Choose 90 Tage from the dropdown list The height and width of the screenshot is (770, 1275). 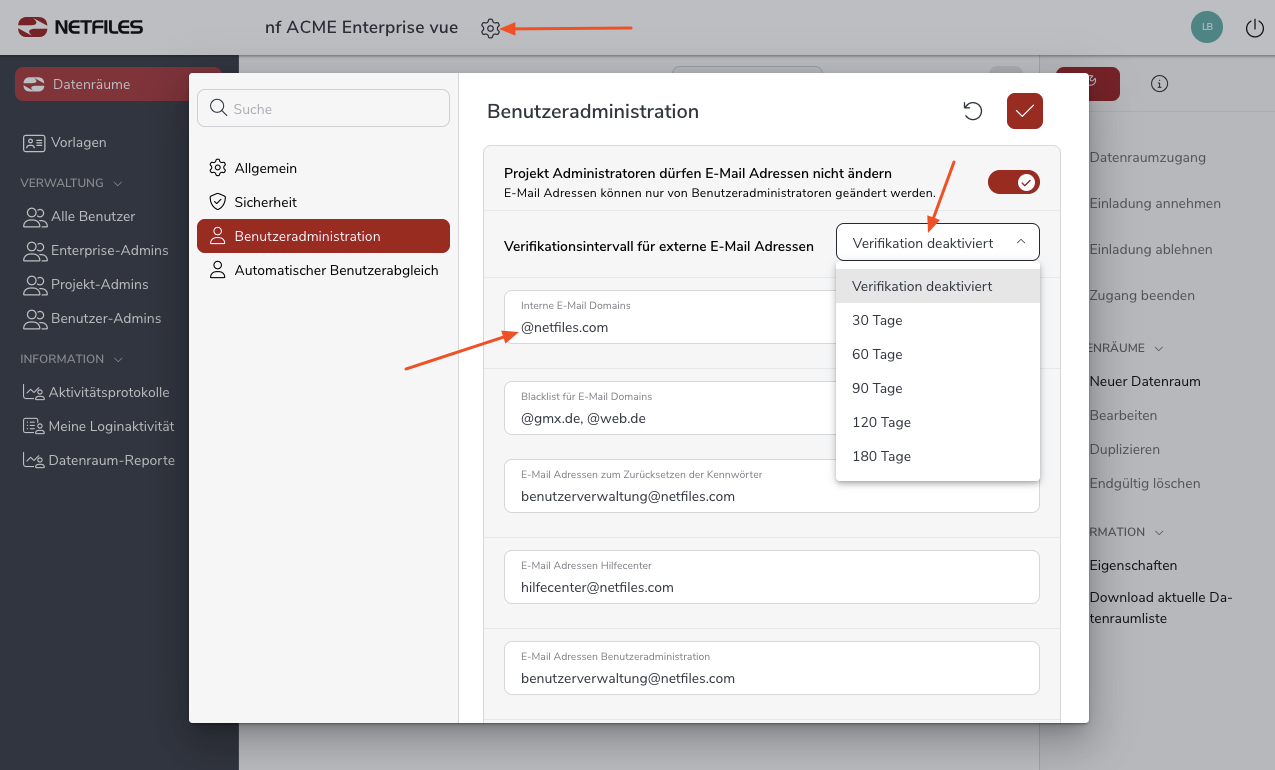pos(877,388)
